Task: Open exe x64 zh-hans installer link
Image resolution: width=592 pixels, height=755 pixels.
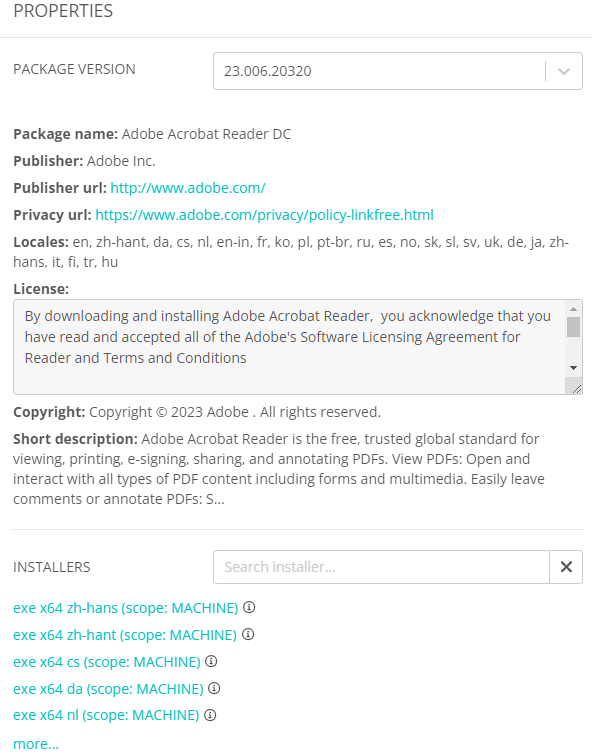Action: [126, 608]
